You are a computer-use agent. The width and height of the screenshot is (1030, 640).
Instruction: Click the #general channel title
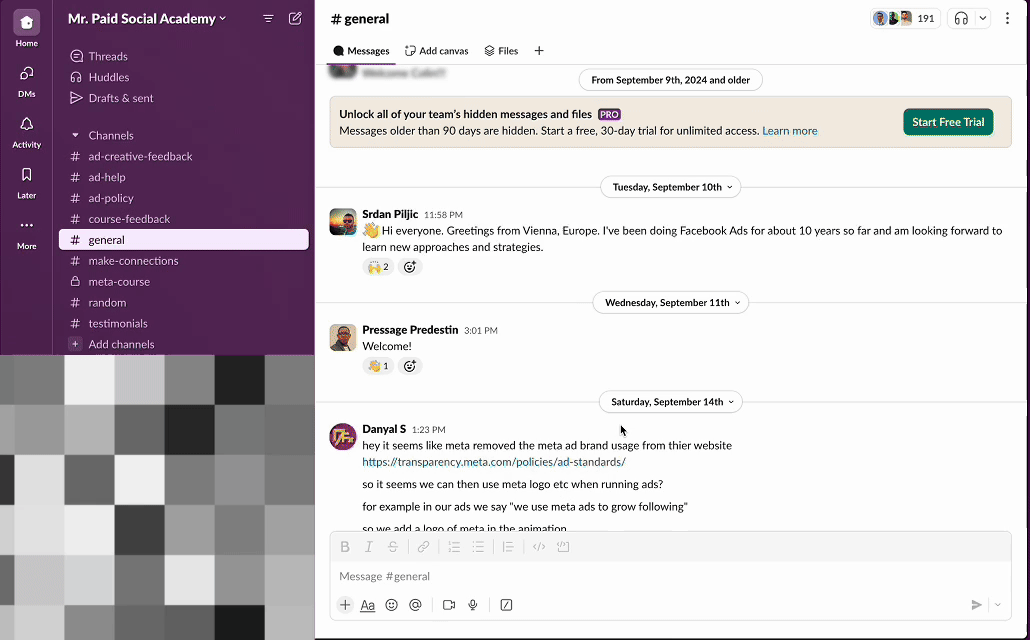[360, 19]
